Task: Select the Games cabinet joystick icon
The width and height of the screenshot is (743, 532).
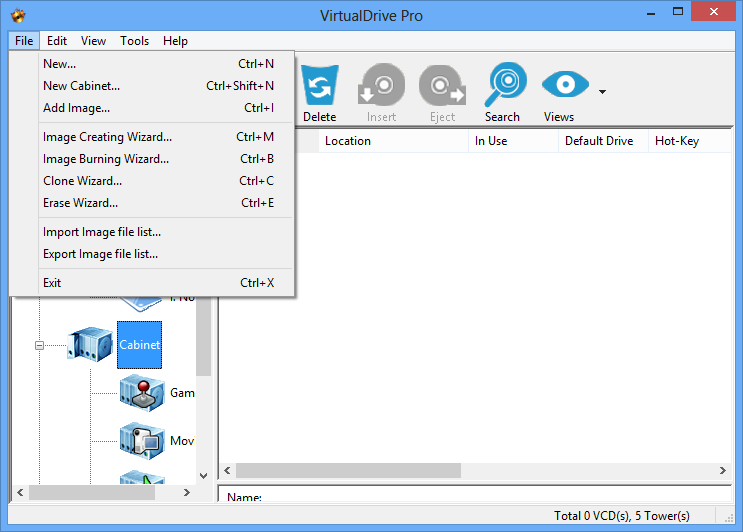Action: (142, 393)
